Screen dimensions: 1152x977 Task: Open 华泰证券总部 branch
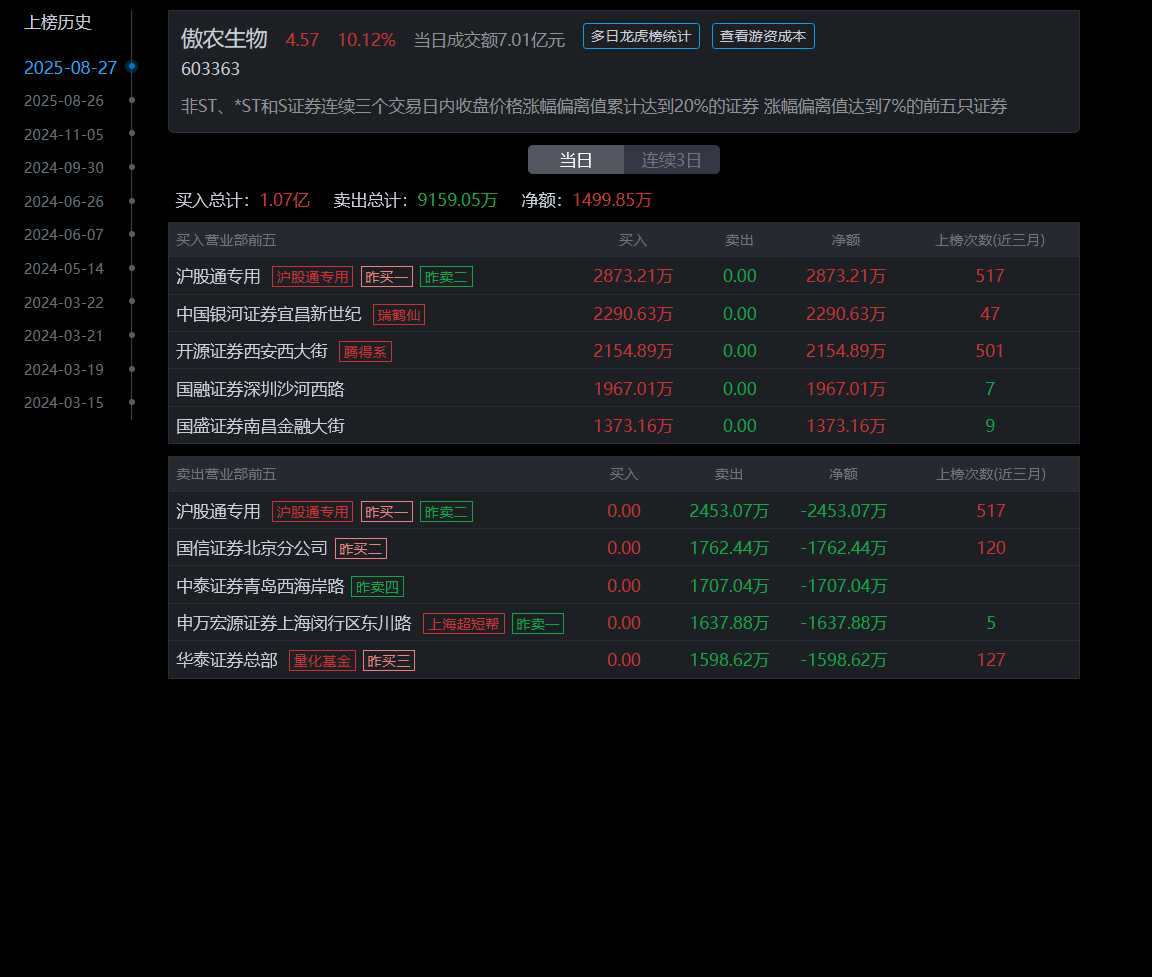point(227,660)
